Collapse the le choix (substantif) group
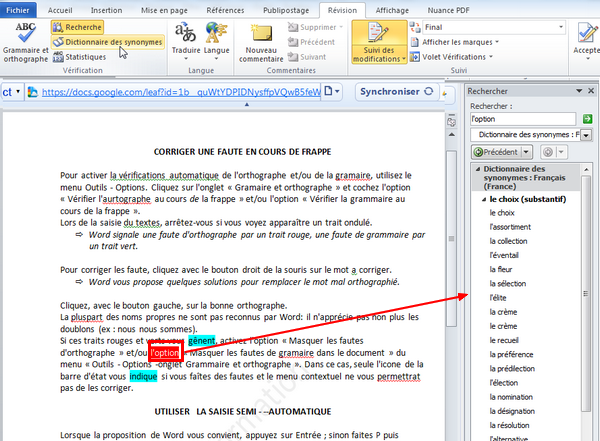Viewport: 600px width, 441px height. point(484,199)
